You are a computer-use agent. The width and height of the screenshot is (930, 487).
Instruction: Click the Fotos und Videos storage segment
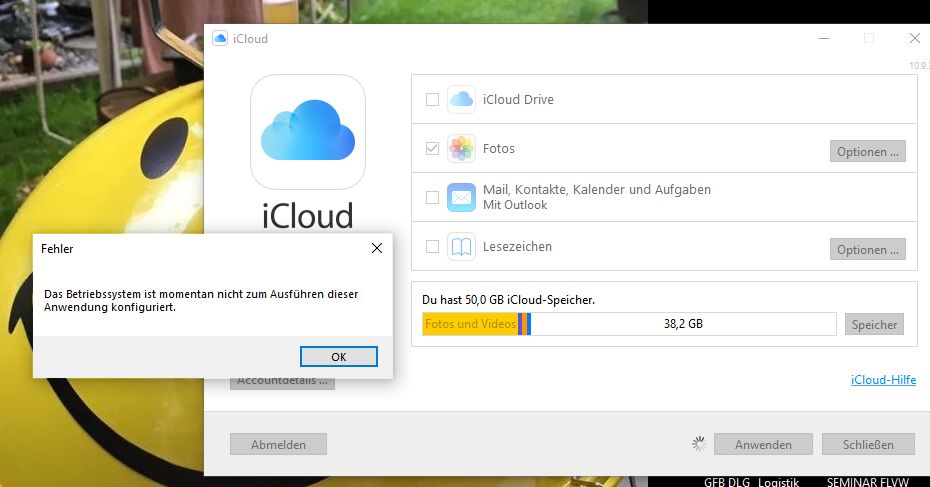[x=470, y=324]
